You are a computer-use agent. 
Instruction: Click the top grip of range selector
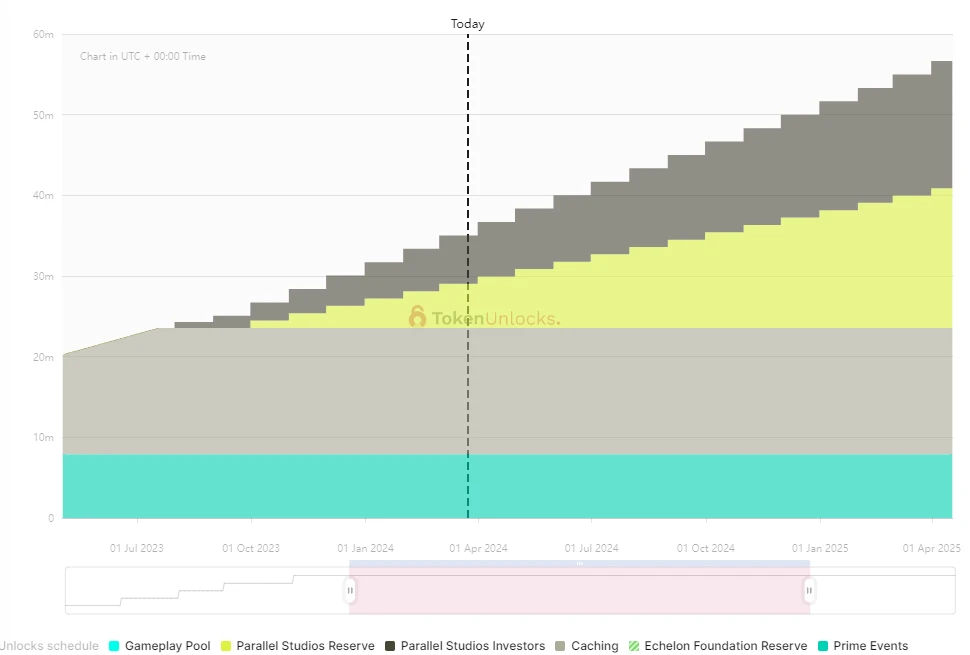pyautogui.click(x=579, y=564)
